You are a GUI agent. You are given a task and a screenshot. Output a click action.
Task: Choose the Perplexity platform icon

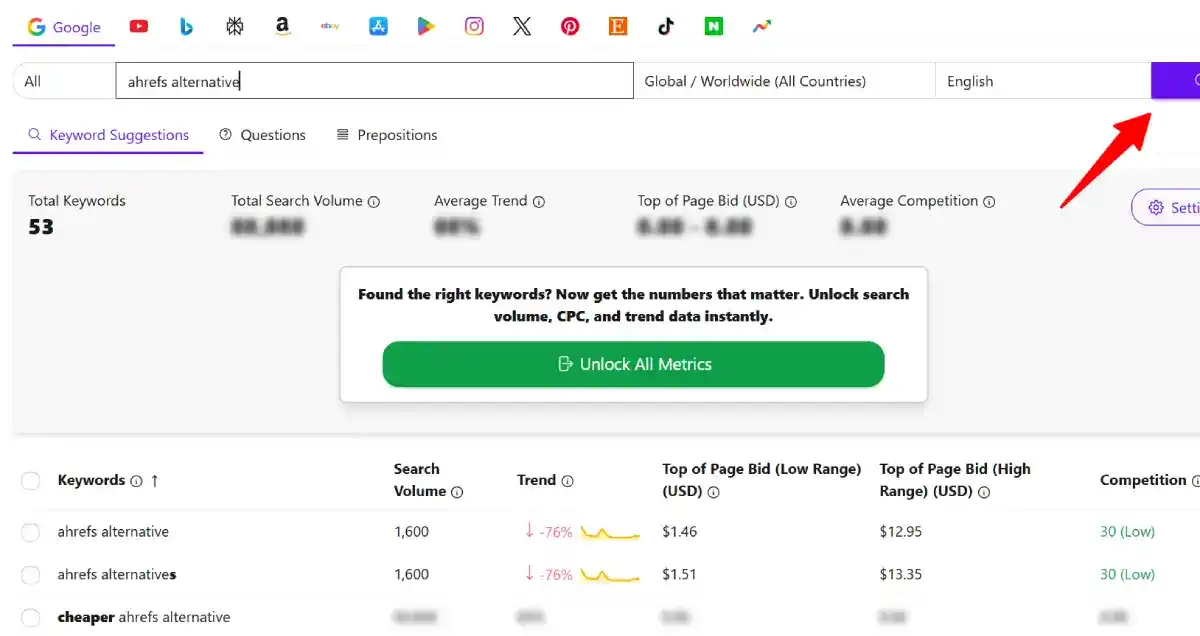pos(234,27)
